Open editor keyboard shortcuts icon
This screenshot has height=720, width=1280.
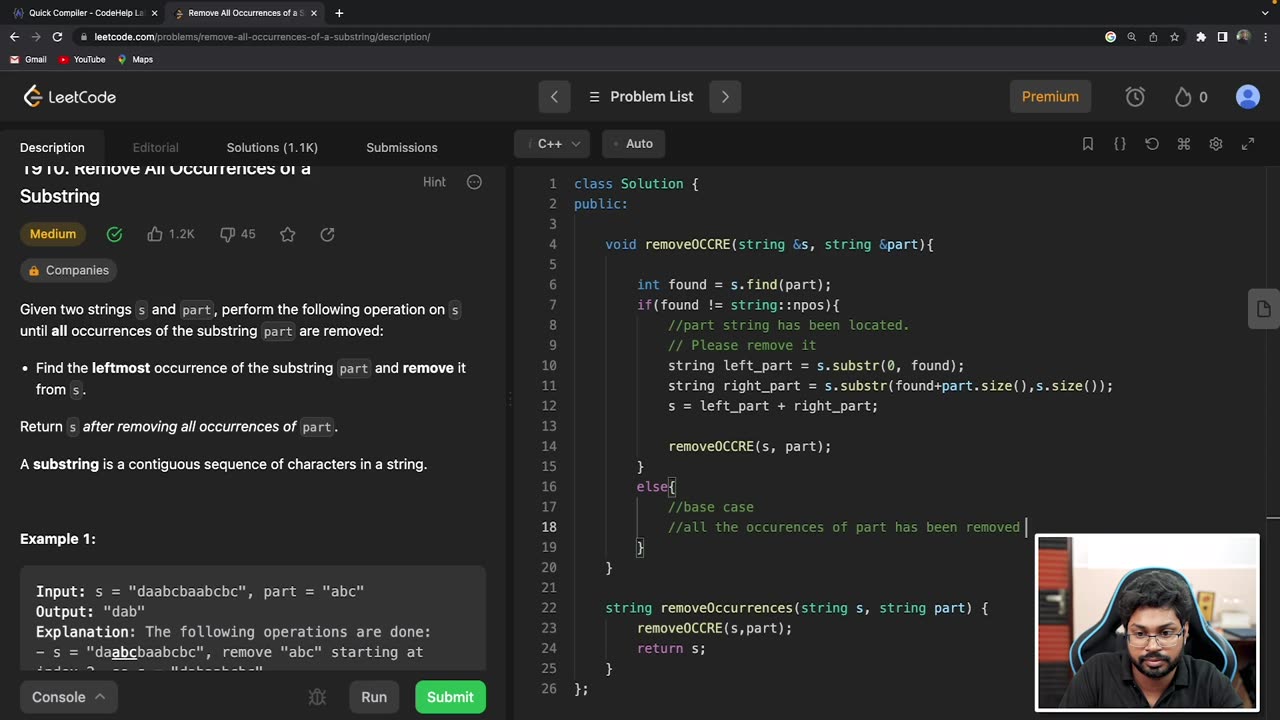pos(1184,144)
